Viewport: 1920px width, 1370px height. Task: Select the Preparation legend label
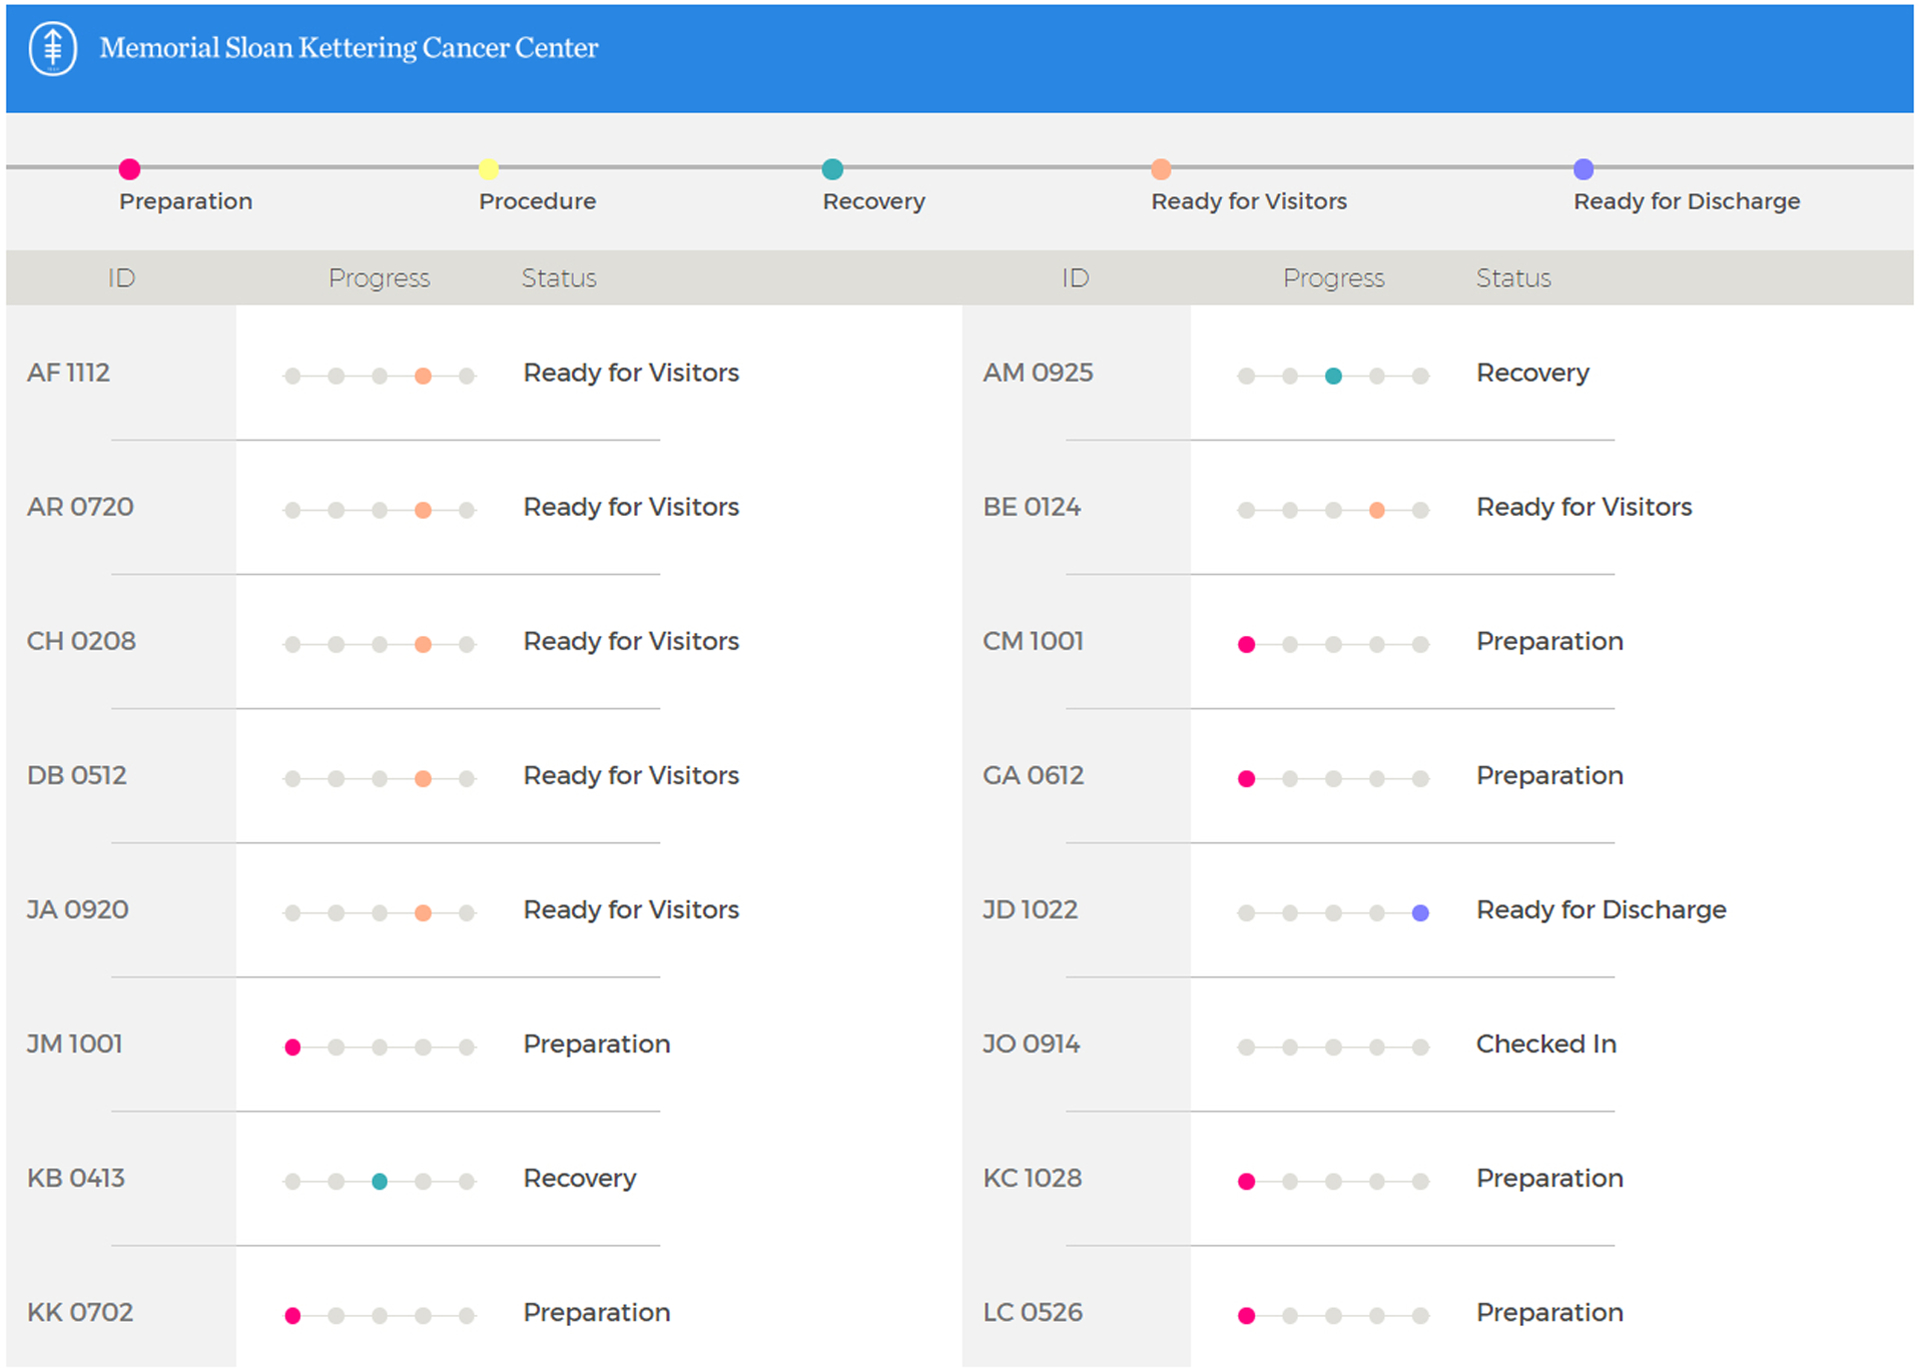(x=186, y=201)
